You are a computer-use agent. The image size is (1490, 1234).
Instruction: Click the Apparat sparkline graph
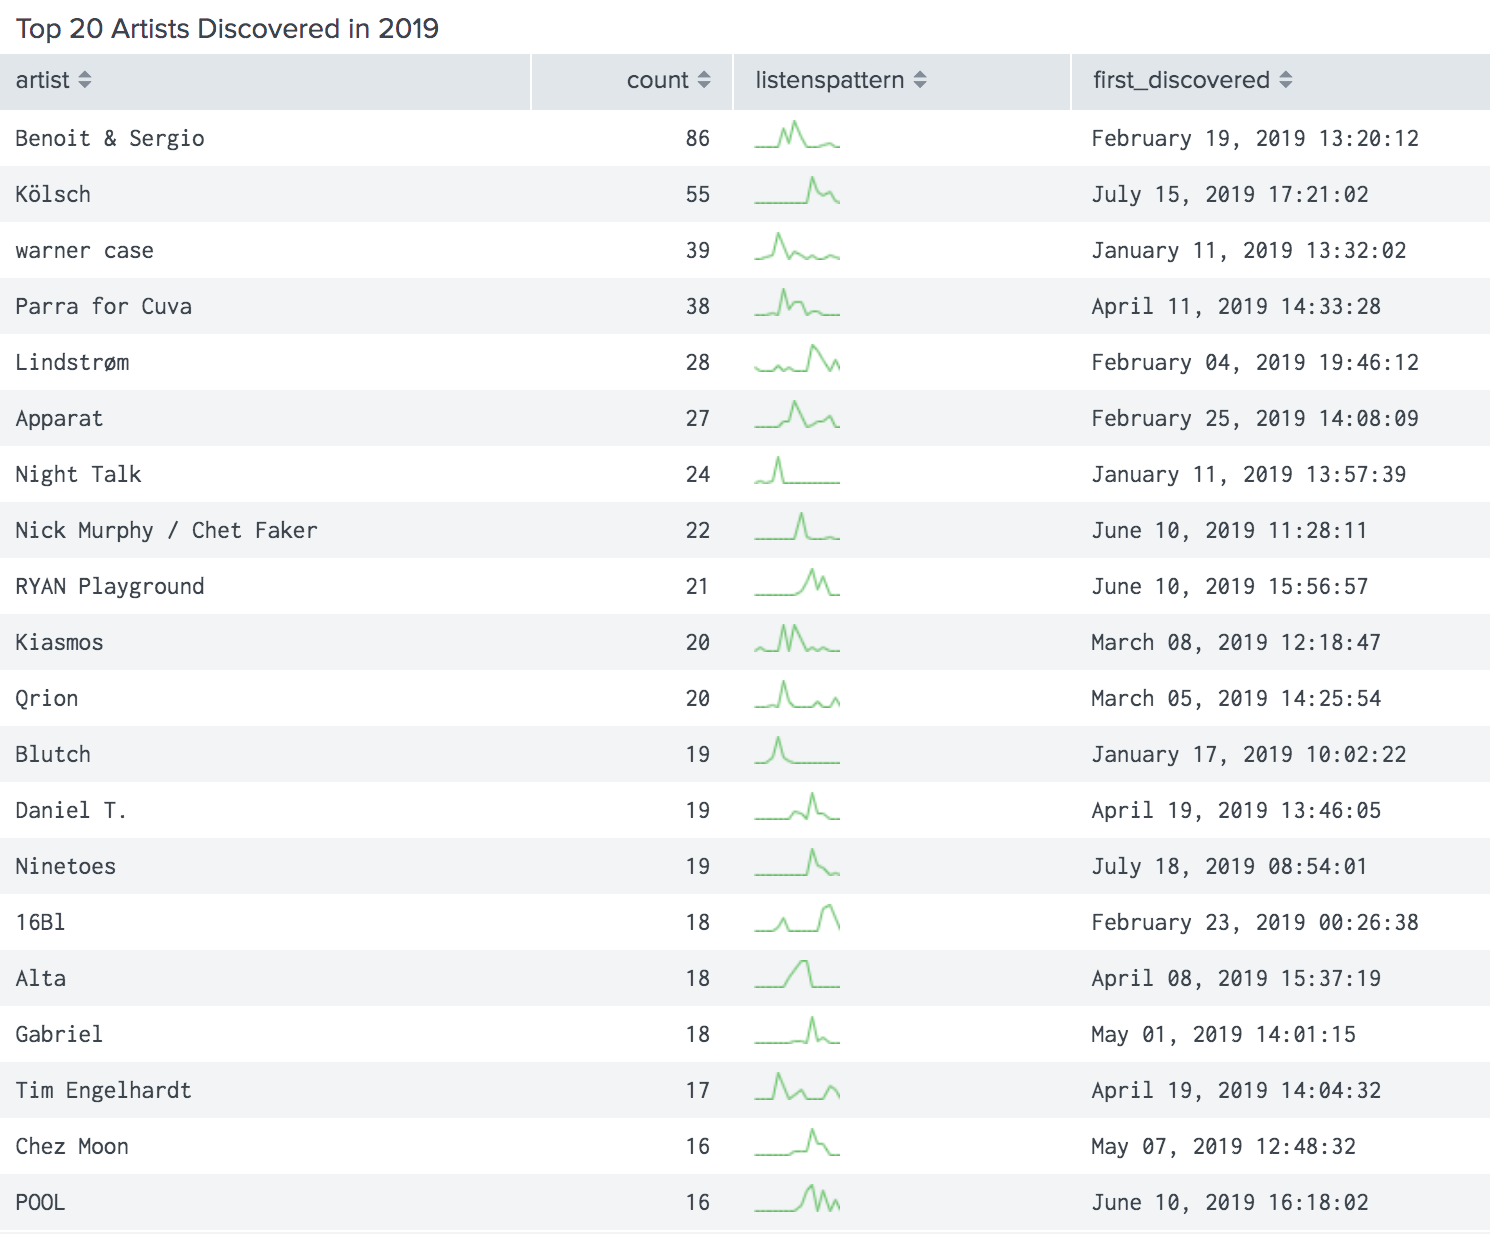(x=797, y=415)
